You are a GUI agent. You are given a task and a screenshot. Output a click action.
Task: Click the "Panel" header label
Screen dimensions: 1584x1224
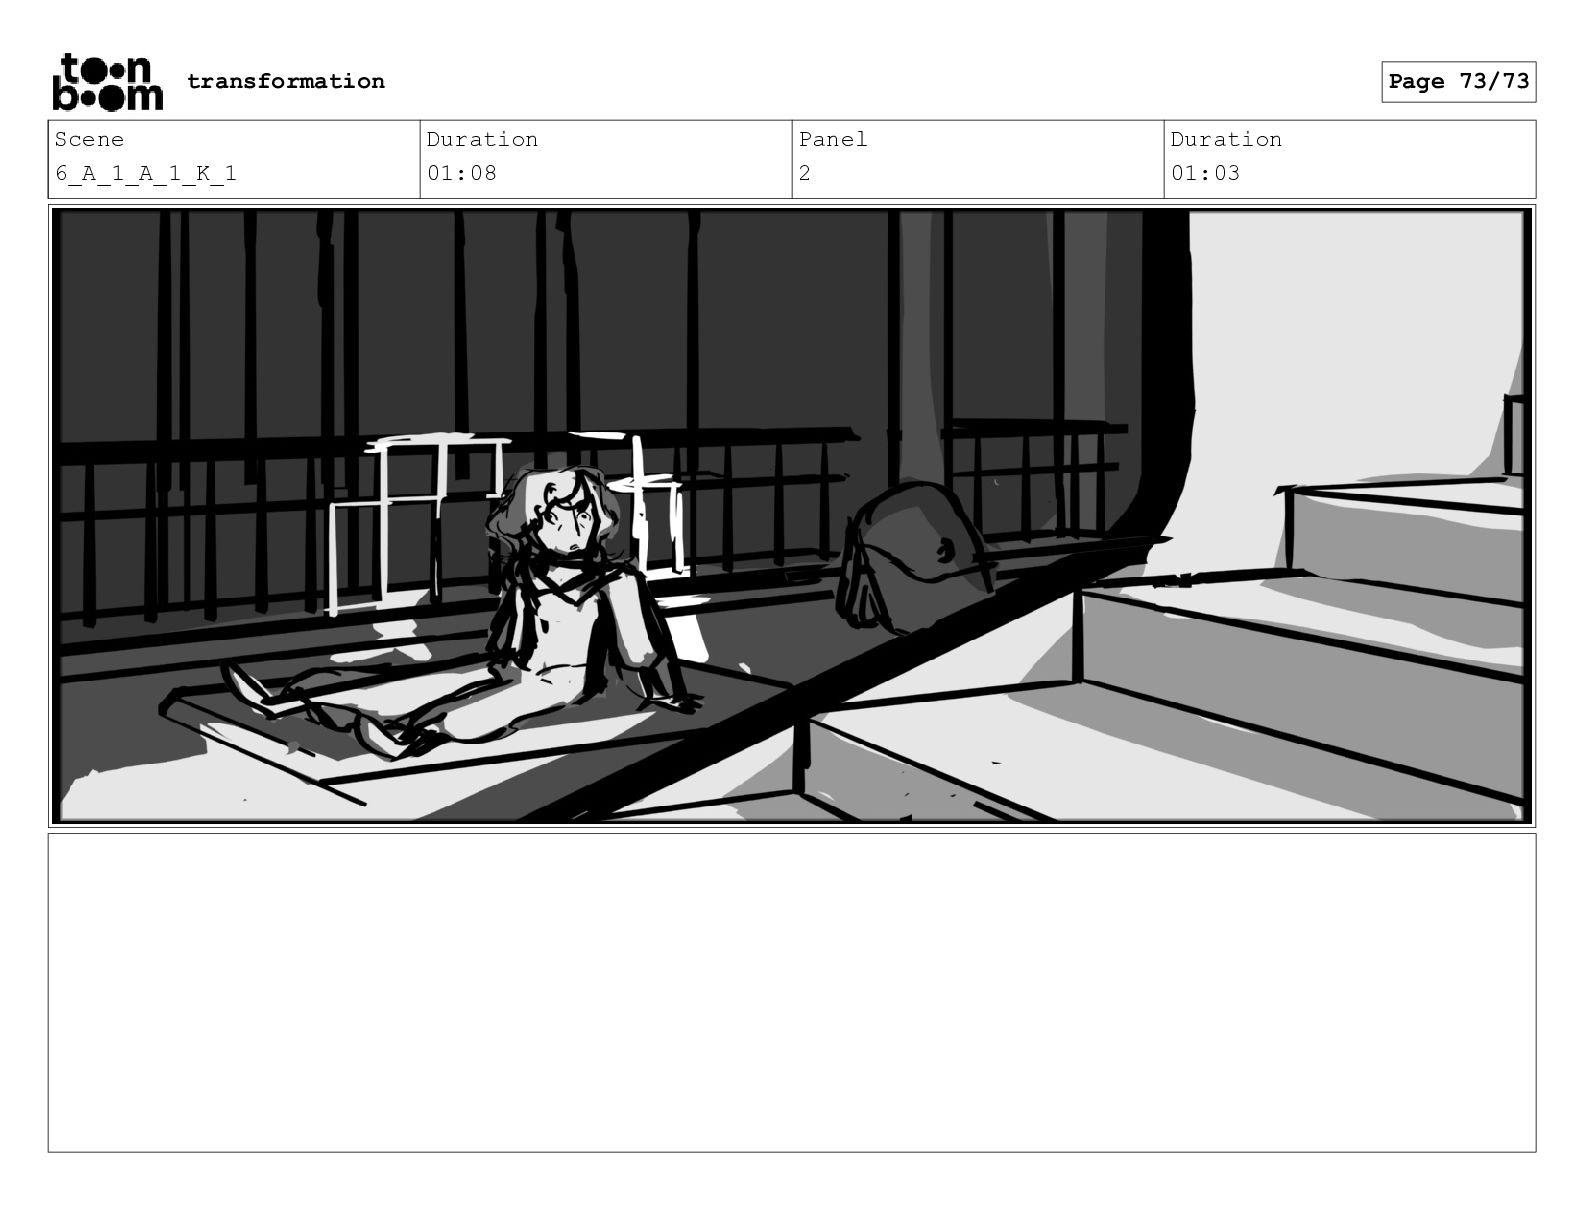[x=833, y=140]
